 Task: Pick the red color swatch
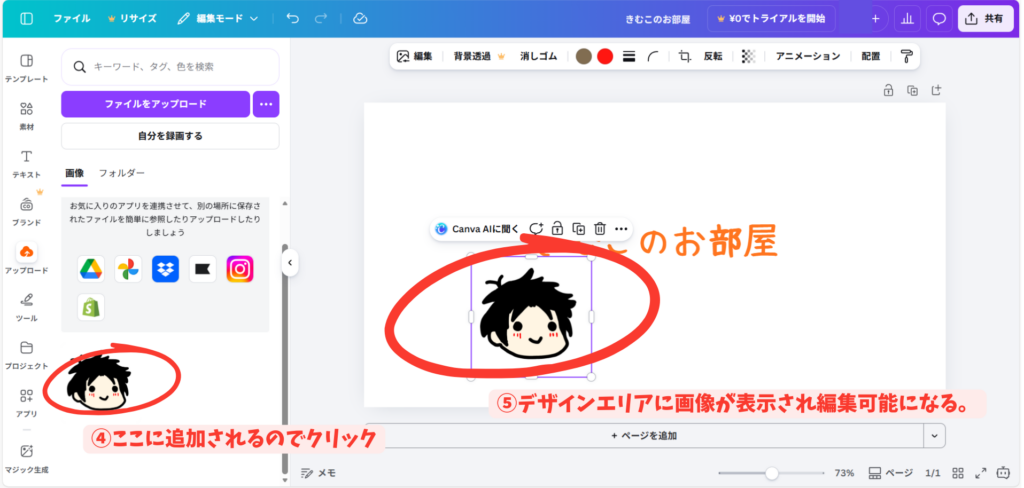(605, 56)
